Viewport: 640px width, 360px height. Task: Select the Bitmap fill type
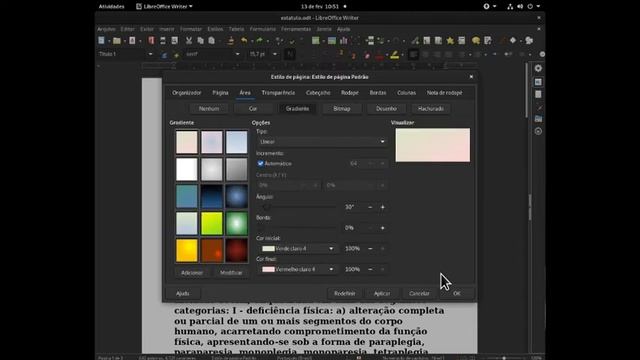click(x=342, y=109)
